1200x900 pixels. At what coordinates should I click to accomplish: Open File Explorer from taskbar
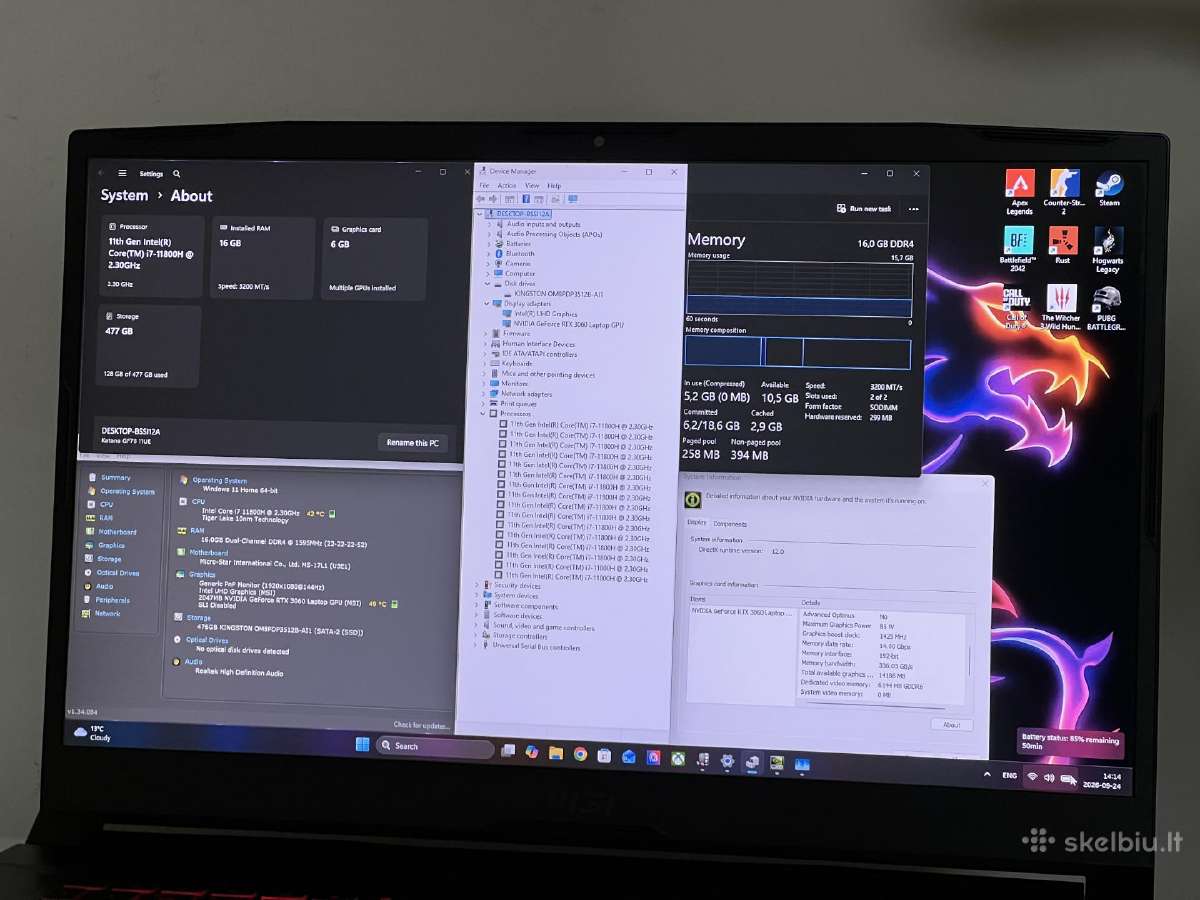tap(555, 753)
